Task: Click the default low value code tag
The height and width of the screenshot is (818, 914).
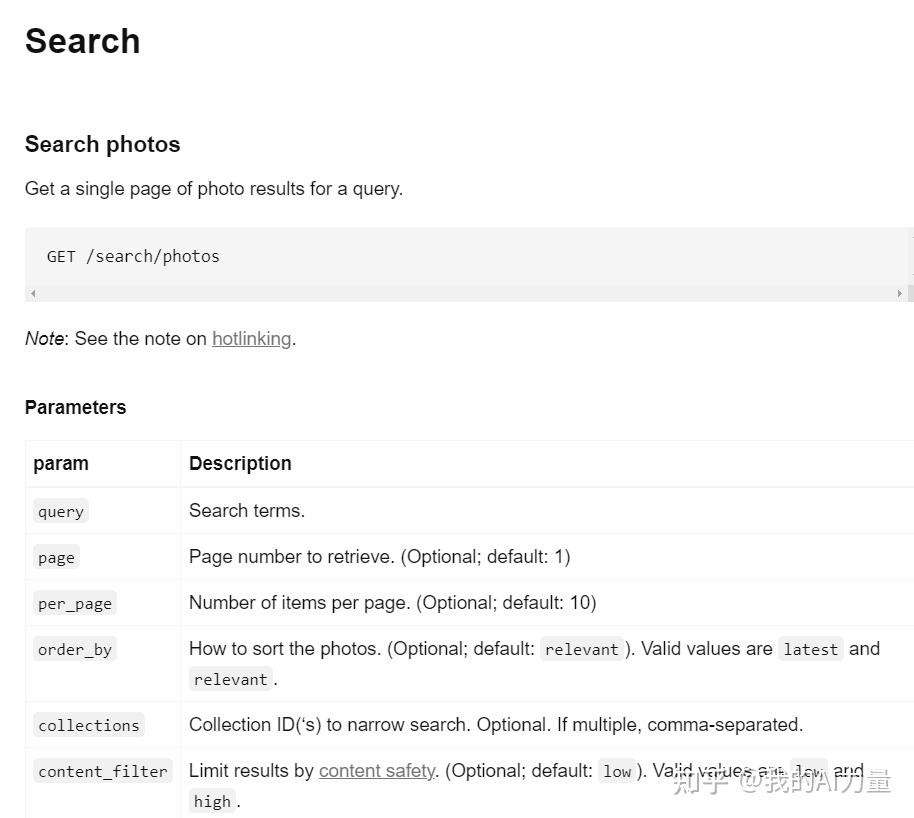Action: click(x=617, y=772)
